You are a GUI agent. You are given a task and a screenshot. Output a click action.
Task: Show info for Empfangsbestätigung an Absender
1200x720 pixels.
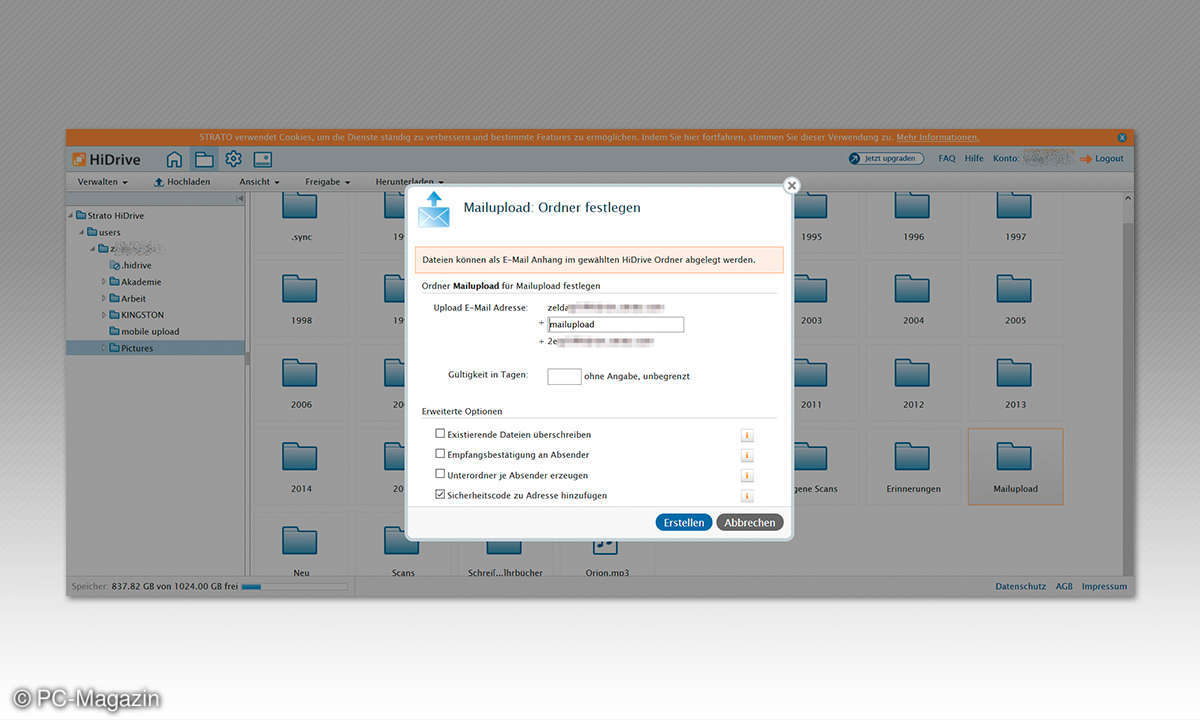[x=747, y=455]
